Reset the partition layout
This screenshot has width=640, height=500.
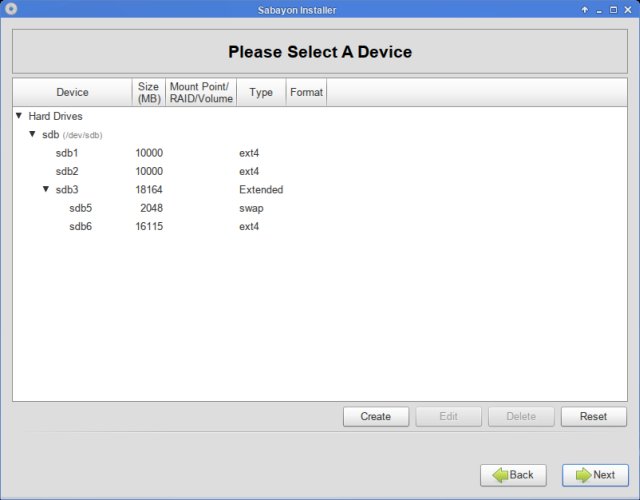pyautogui.click(x=593, y=416)
